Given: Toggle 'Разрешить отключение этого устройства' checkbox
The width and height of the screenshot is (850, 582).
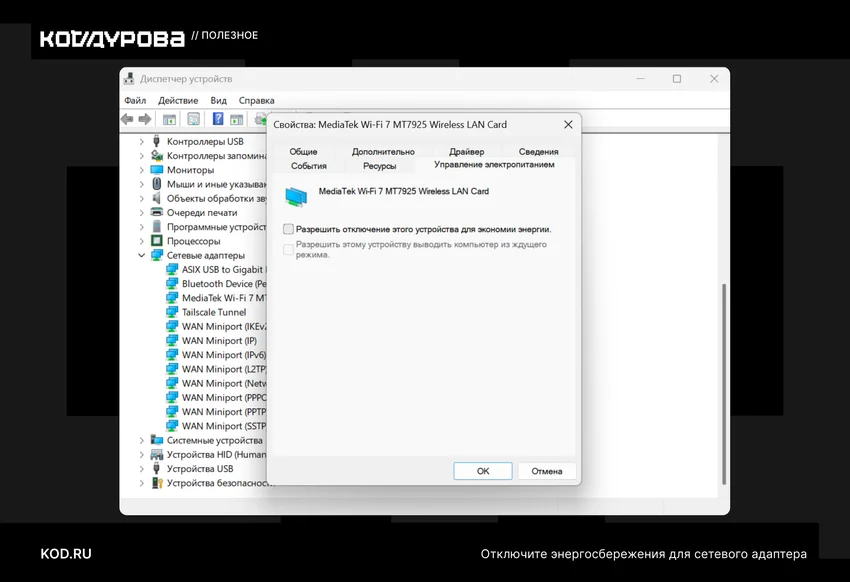Looking at the screenshot, I should tap(288, 229).
